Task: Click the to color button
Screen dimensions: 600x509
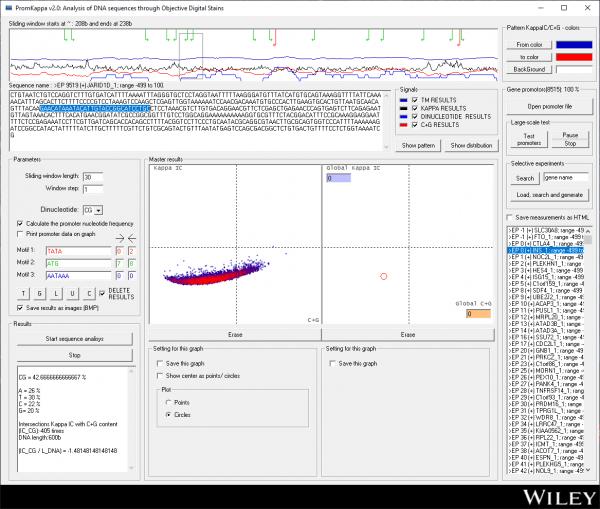Action: click(529, 57)
